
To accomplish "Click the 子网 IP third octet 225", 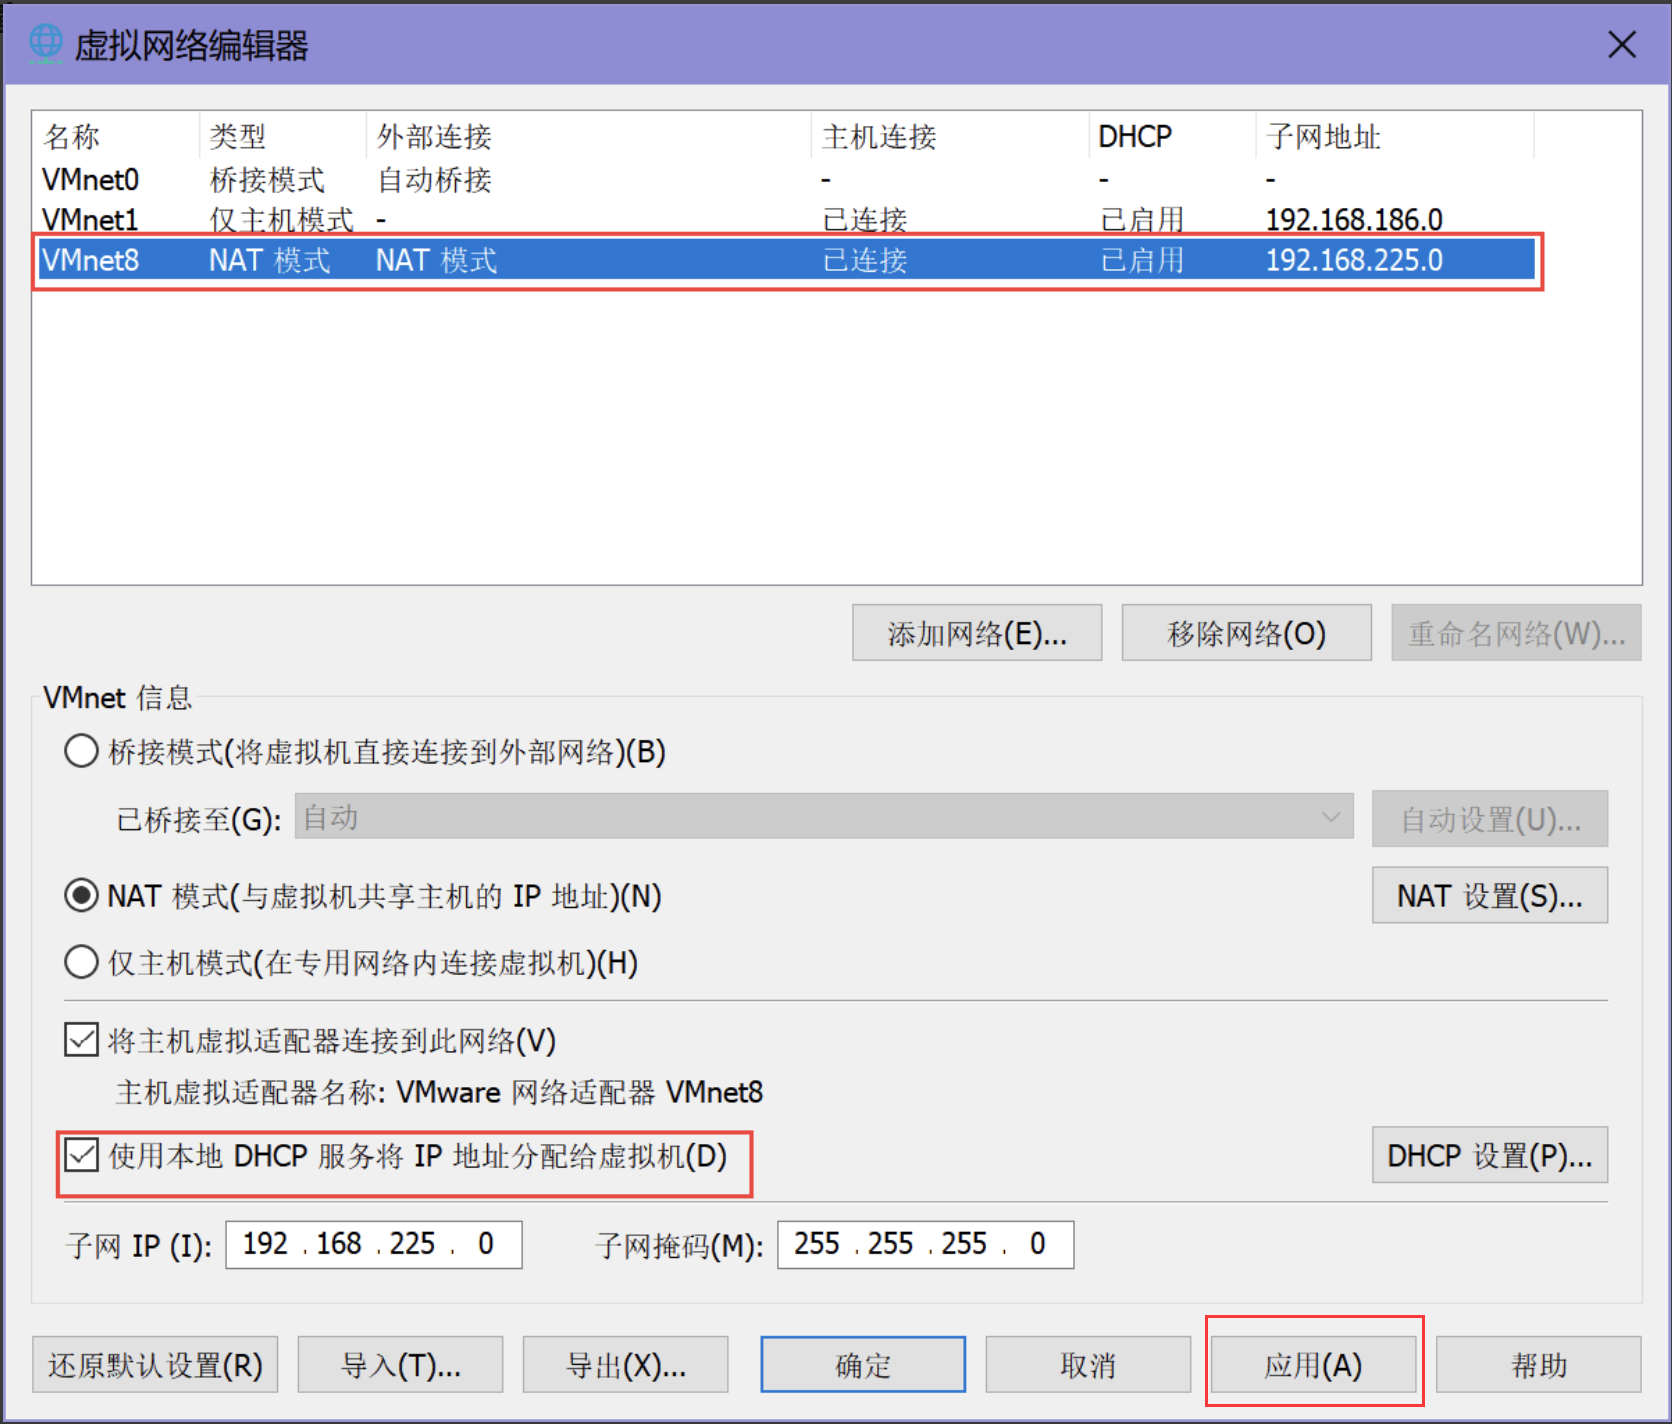I will click(412, 1244).
